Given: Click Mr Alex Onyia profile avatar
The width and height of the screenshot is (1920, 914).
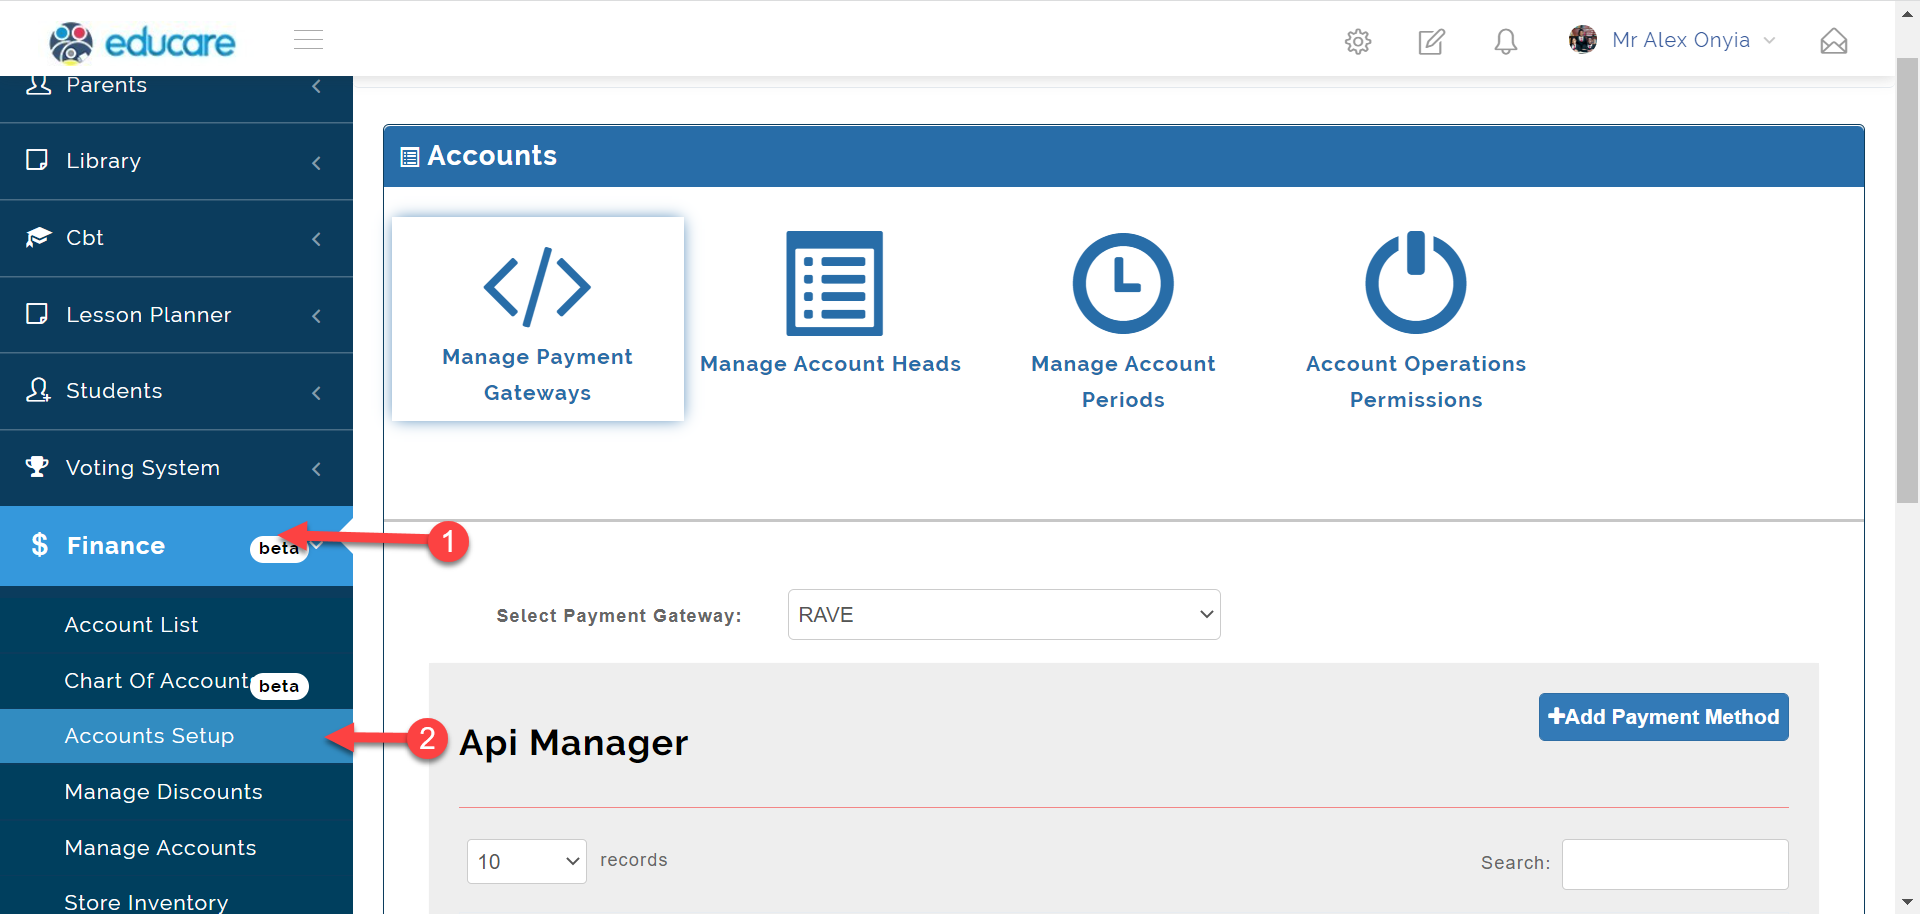Looking at the screenshot, I should click(x=1582, y=40).
